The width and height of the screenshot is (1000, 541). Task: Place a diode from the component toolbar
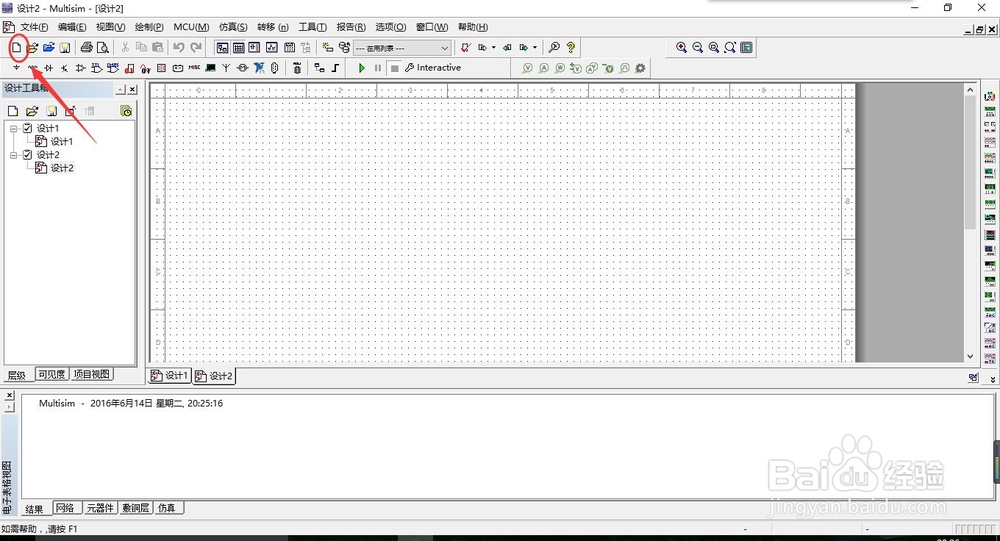(48, 68)
